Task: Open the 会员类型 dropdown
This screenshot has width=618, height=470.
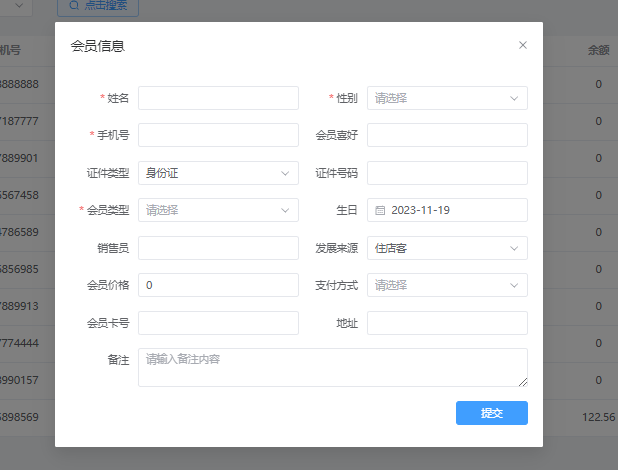Action: click(218, 210)
